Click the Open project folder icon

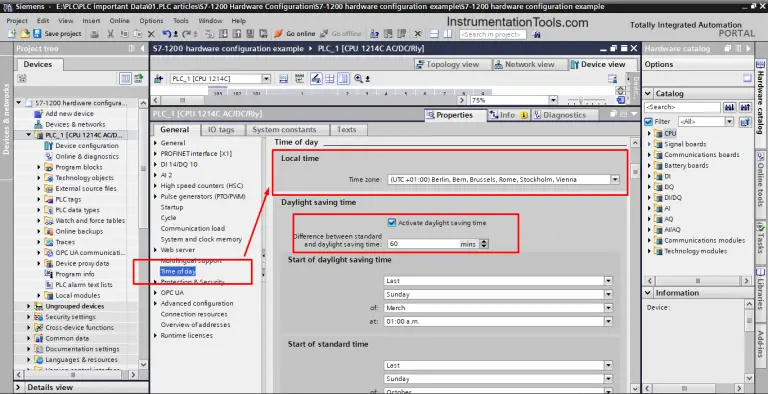click(24, 34)
